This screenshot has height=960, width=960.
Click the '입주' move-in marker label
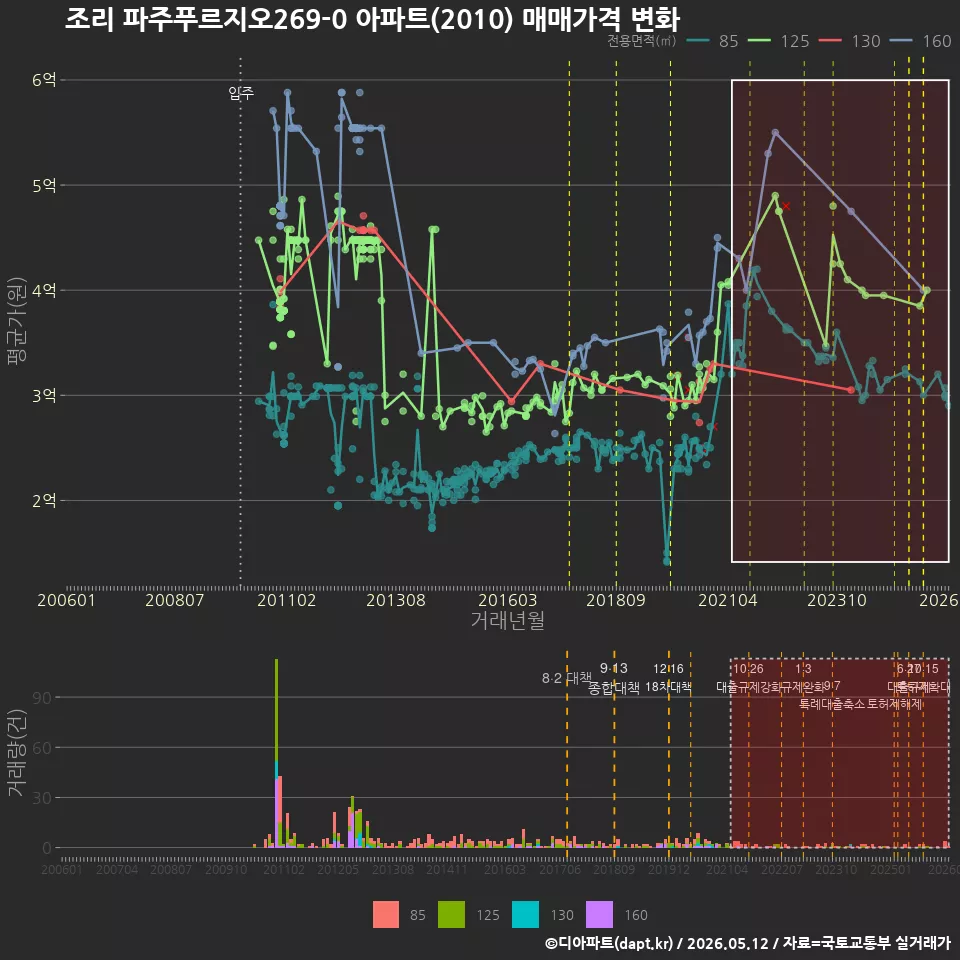(241, 93)
